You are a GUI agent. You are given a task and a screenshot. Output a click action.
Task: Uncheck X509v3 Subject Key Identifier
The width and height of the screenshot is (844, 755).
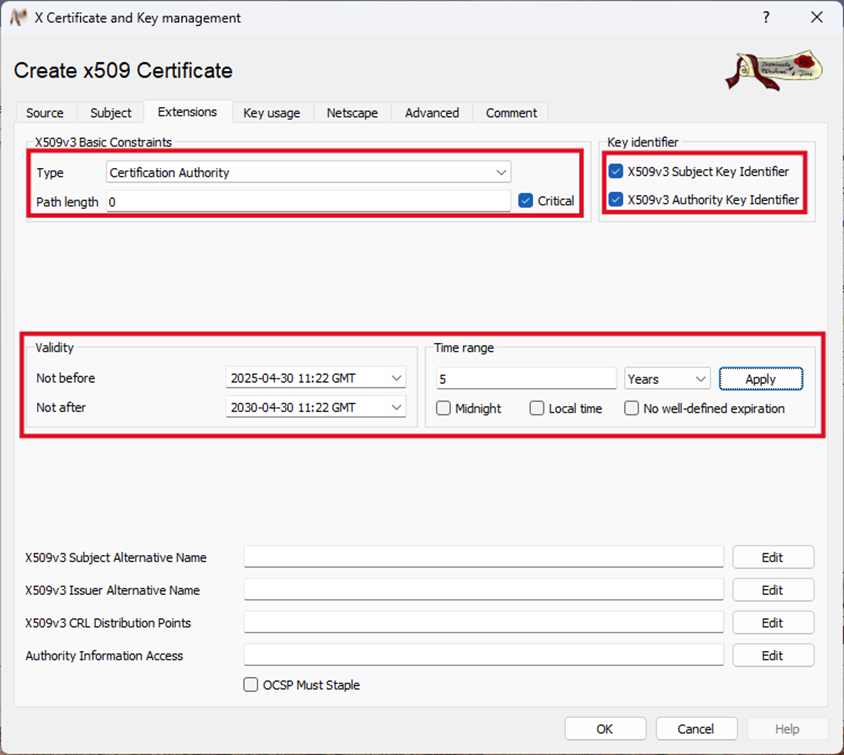(616, 172)
